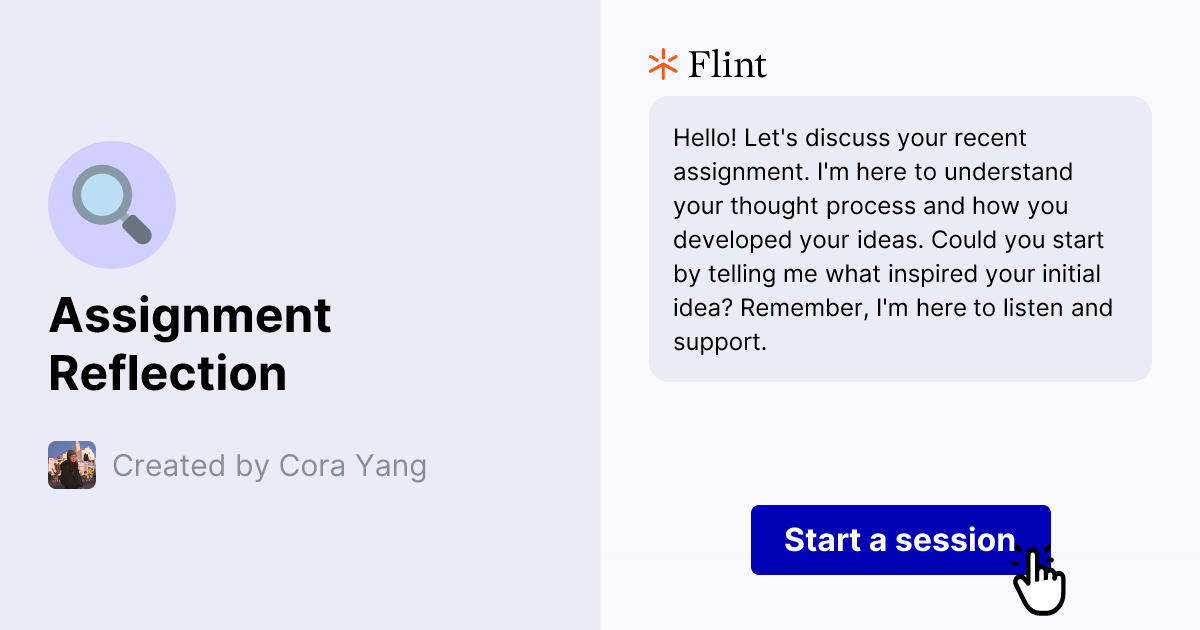Click the word Flint in the header
The width and height of the screenshot is (1200, 630).
727,63
